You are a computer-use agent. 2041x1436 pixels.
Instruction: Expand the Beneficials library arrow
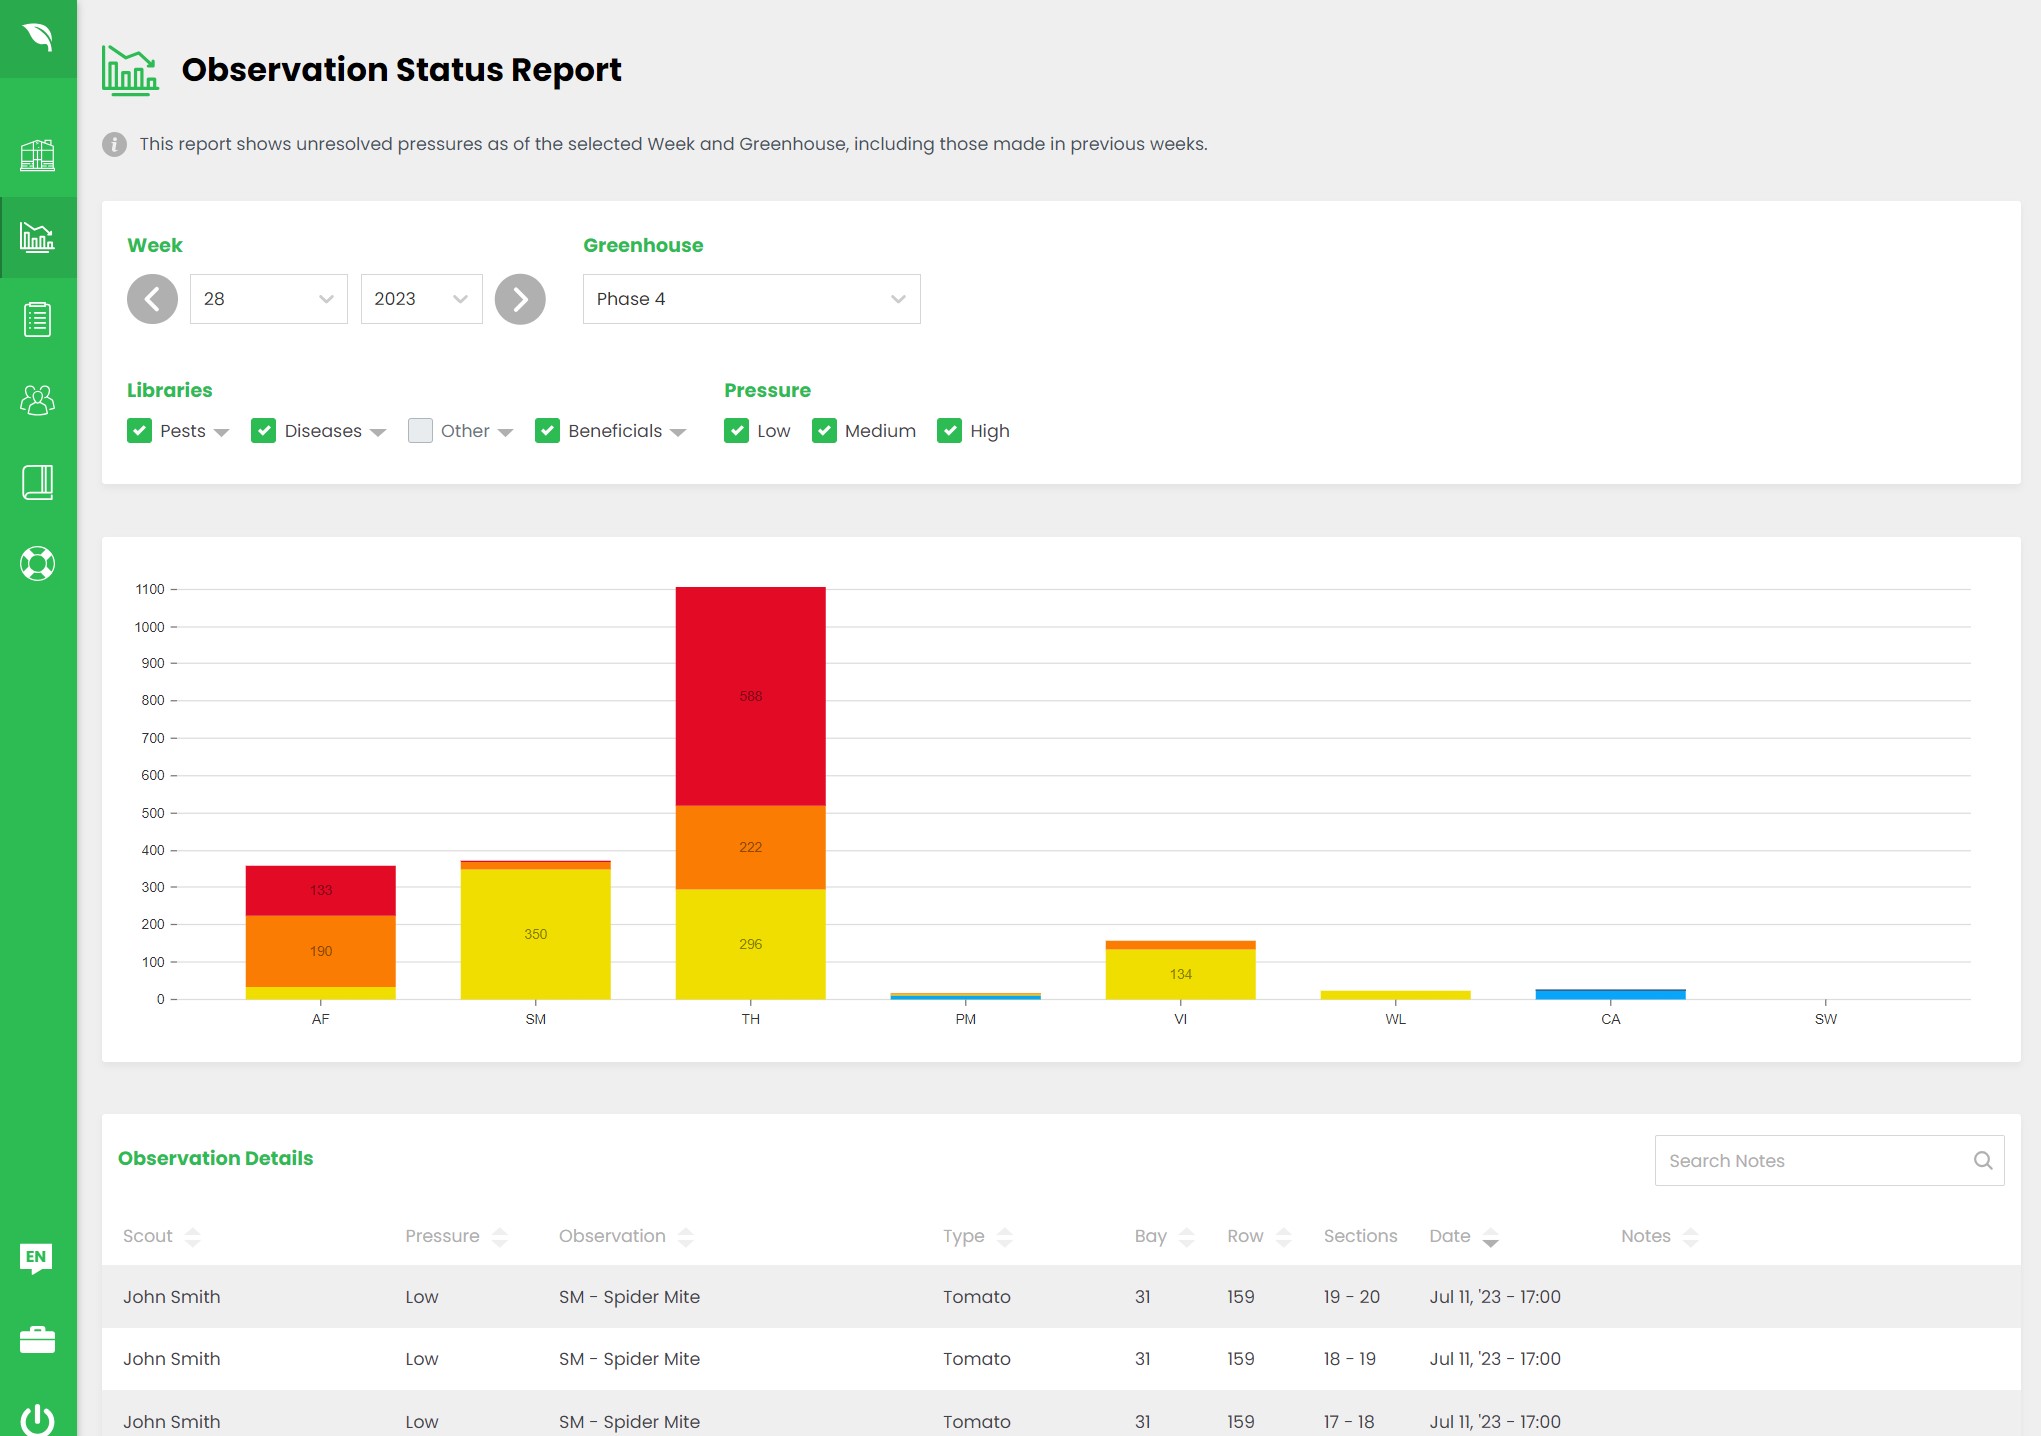coord(679,432)
